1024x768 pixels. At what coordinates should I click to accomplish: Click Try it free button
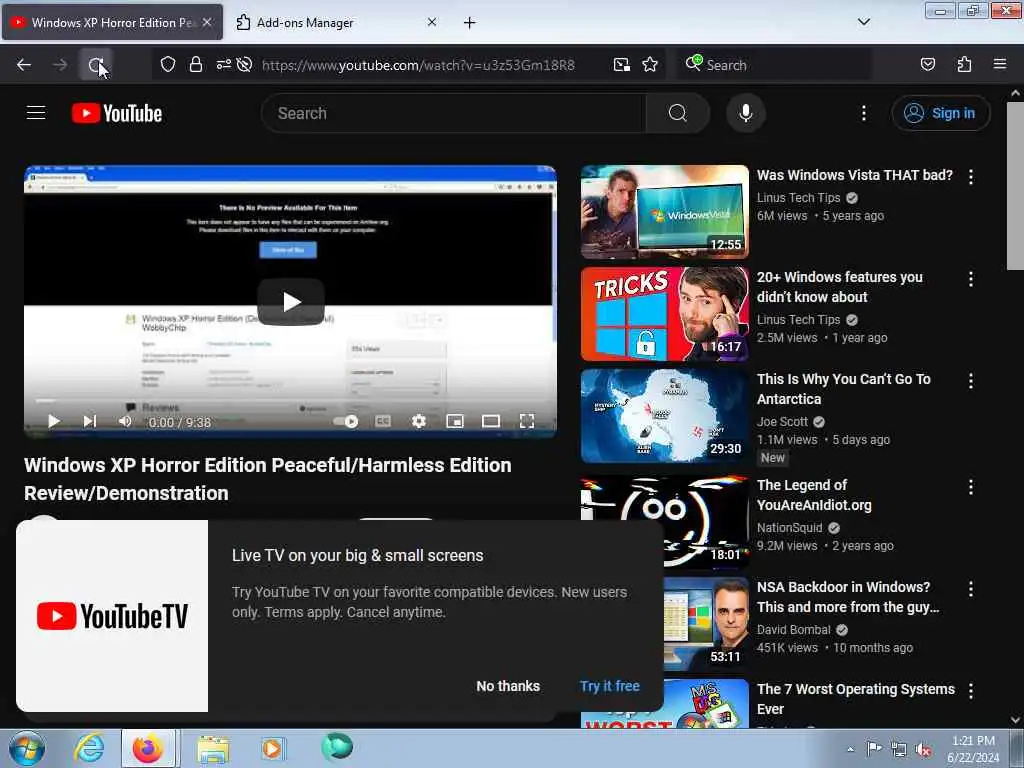pyautogui.click(x=609, y=686)
